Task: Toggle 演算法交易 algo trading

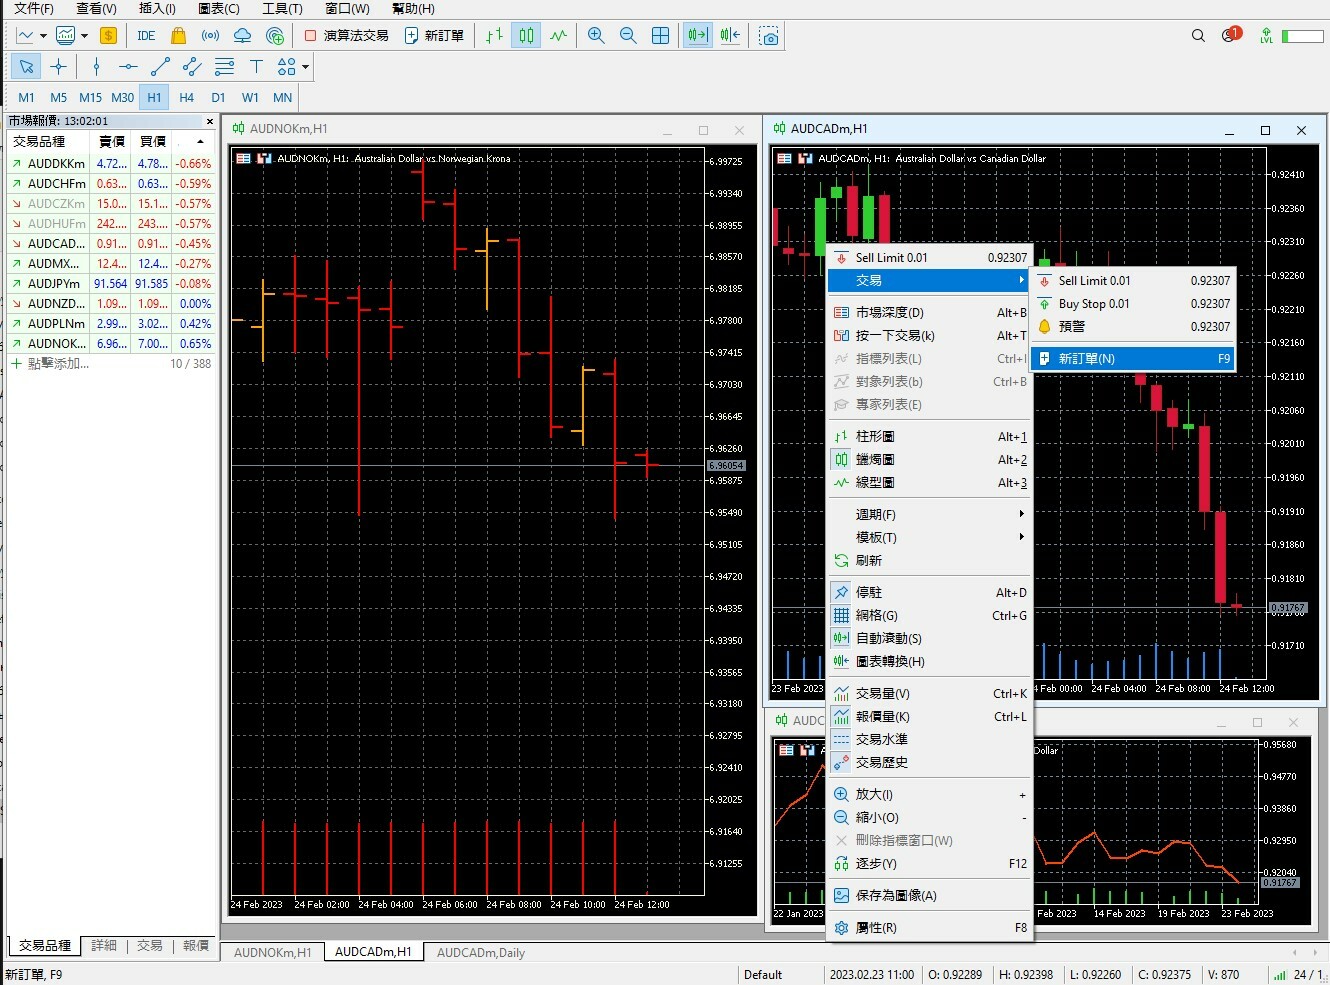Action: point(346,36)
